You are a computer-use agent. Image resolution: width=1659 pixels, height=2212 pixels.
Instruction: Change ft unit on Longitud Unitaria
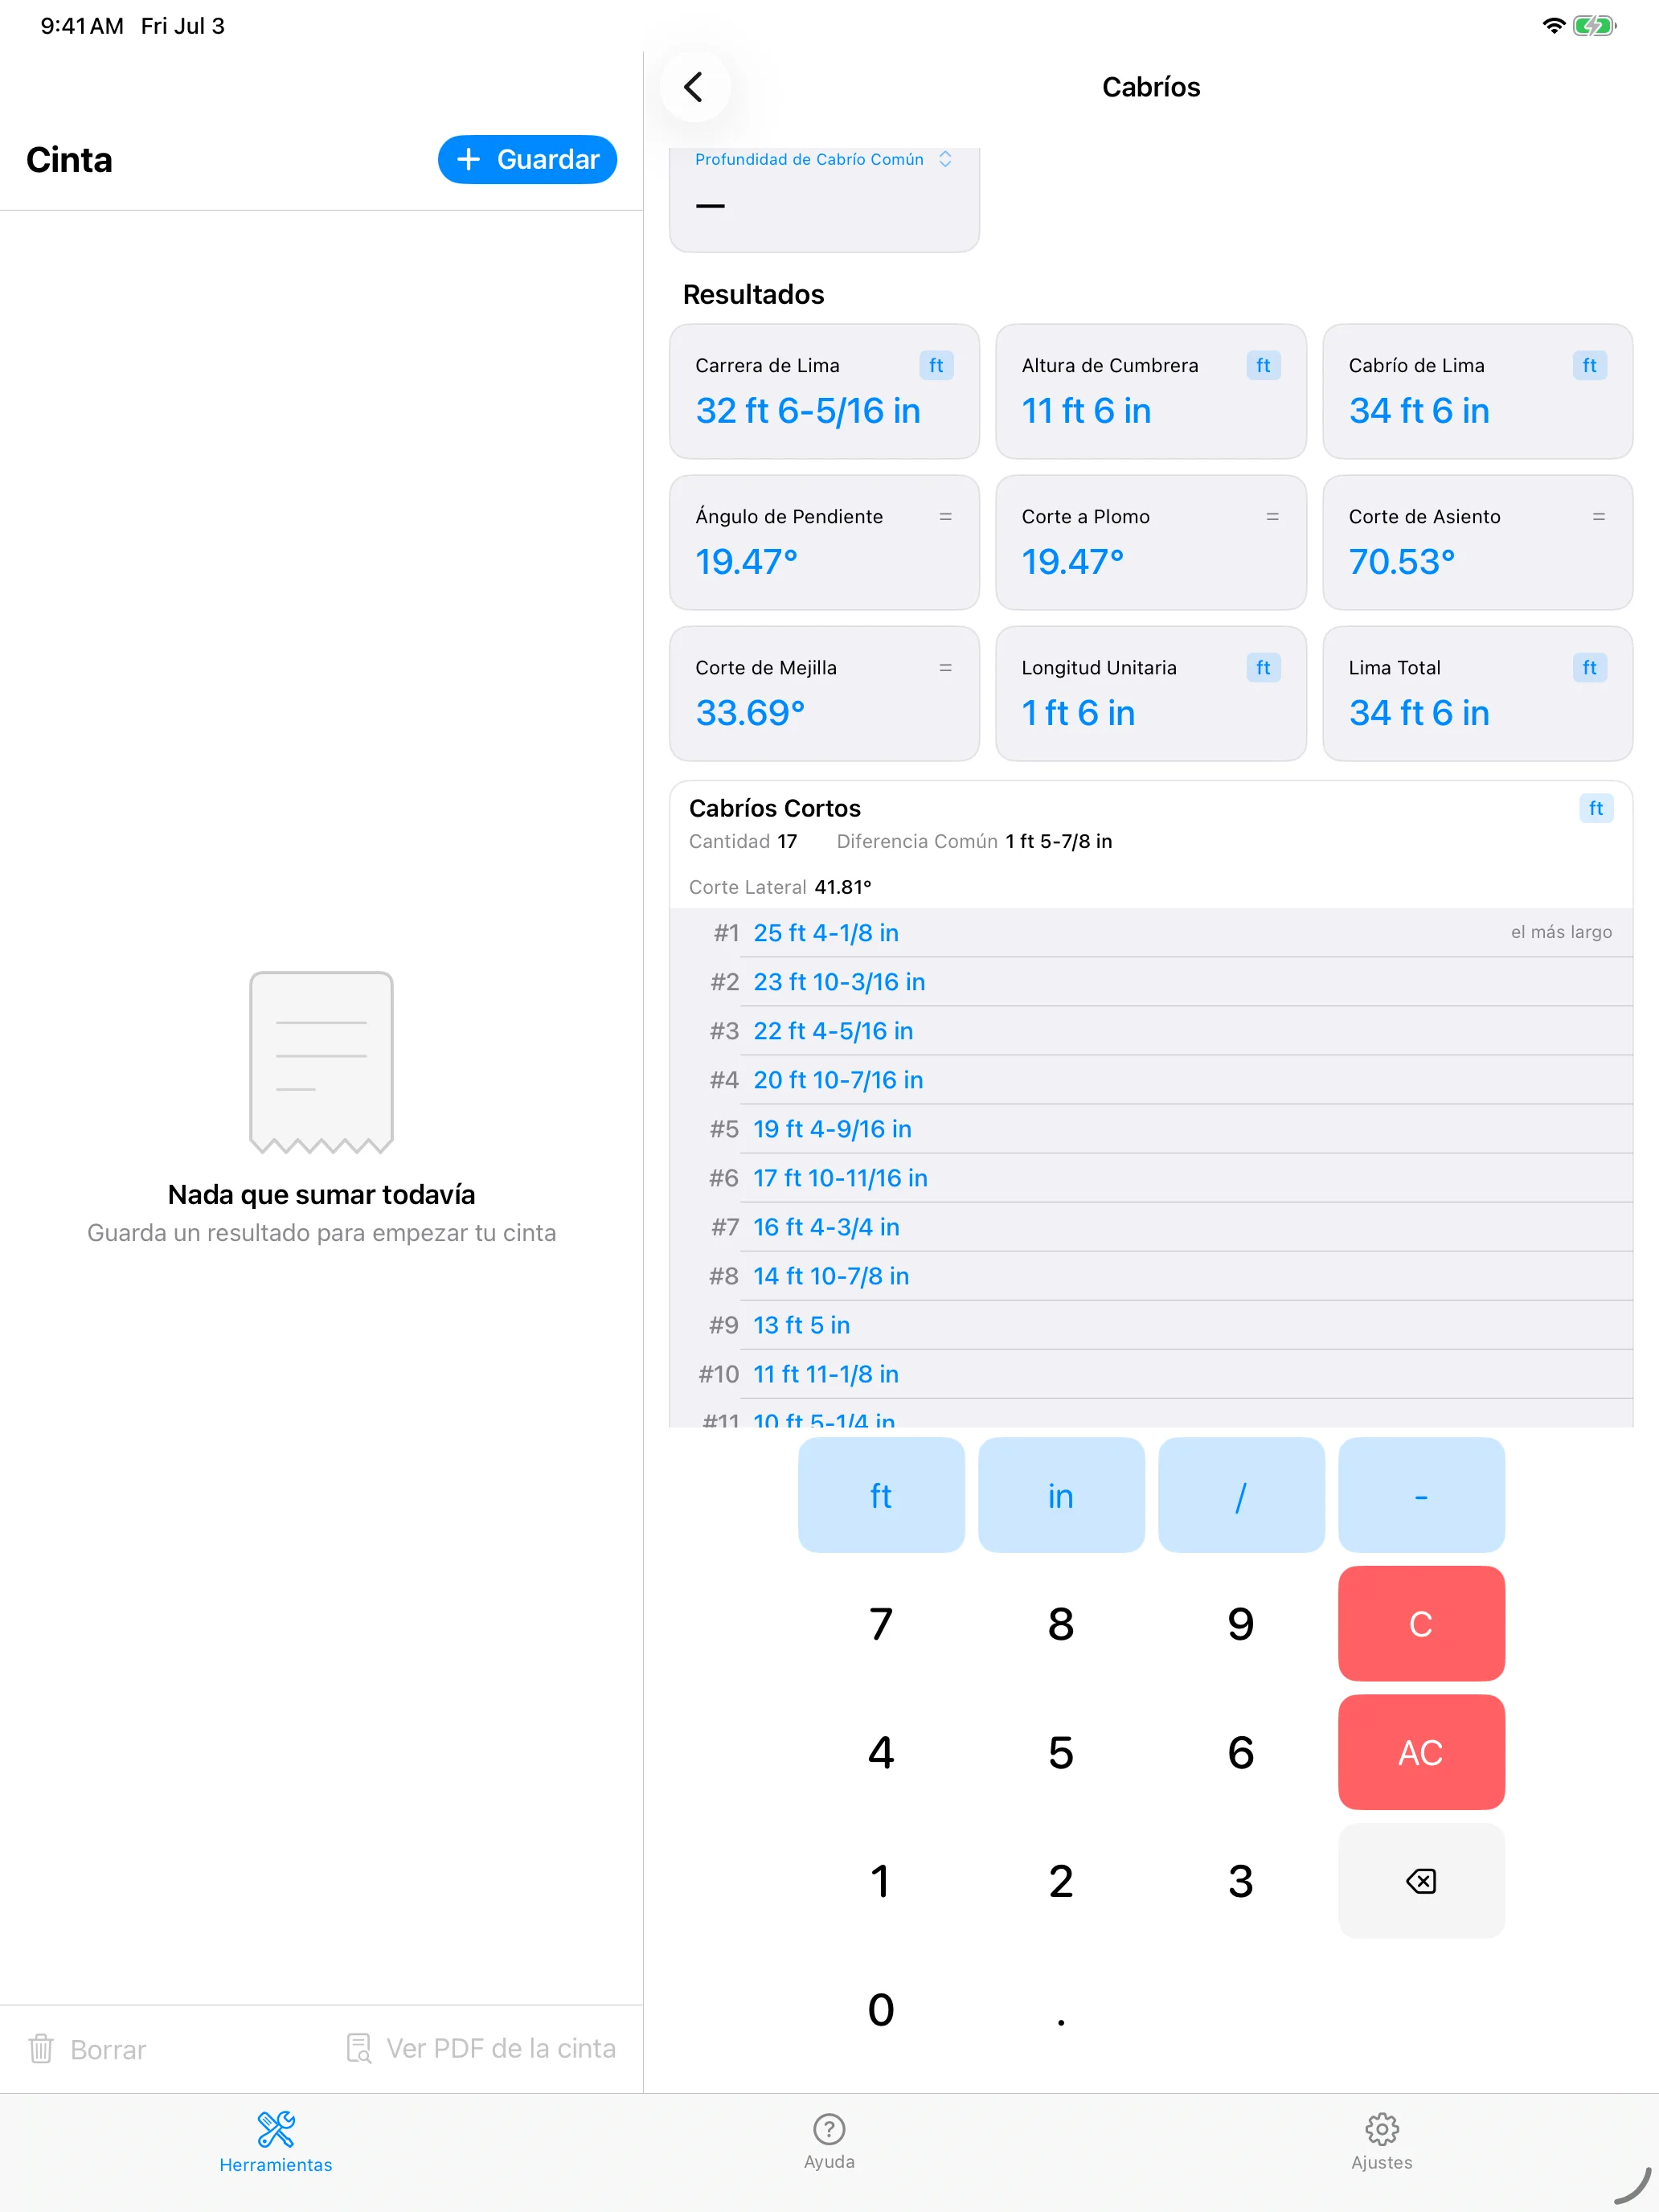(1263, 668)
